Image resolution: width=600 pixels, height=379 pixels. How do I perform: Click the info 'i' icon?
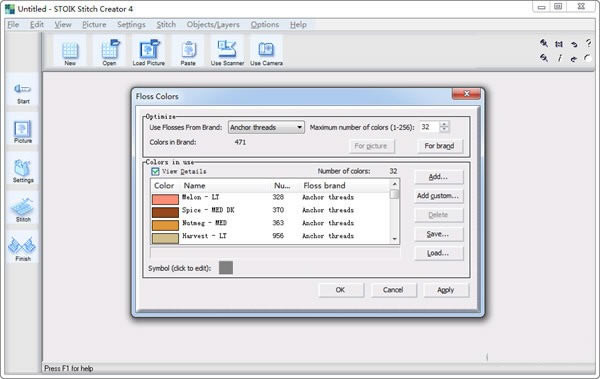click(x=559, y=58)
